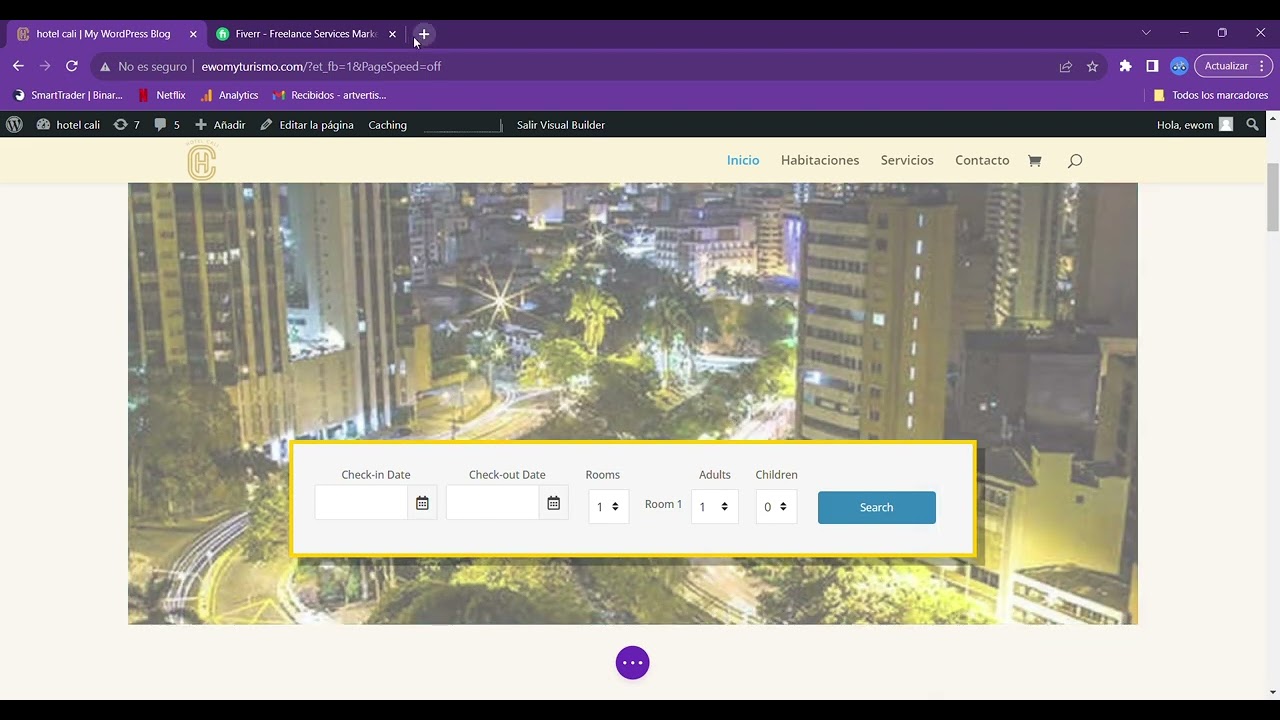Click the browser forward arrow
The image size is (1280, 720).
coord(45,66)
